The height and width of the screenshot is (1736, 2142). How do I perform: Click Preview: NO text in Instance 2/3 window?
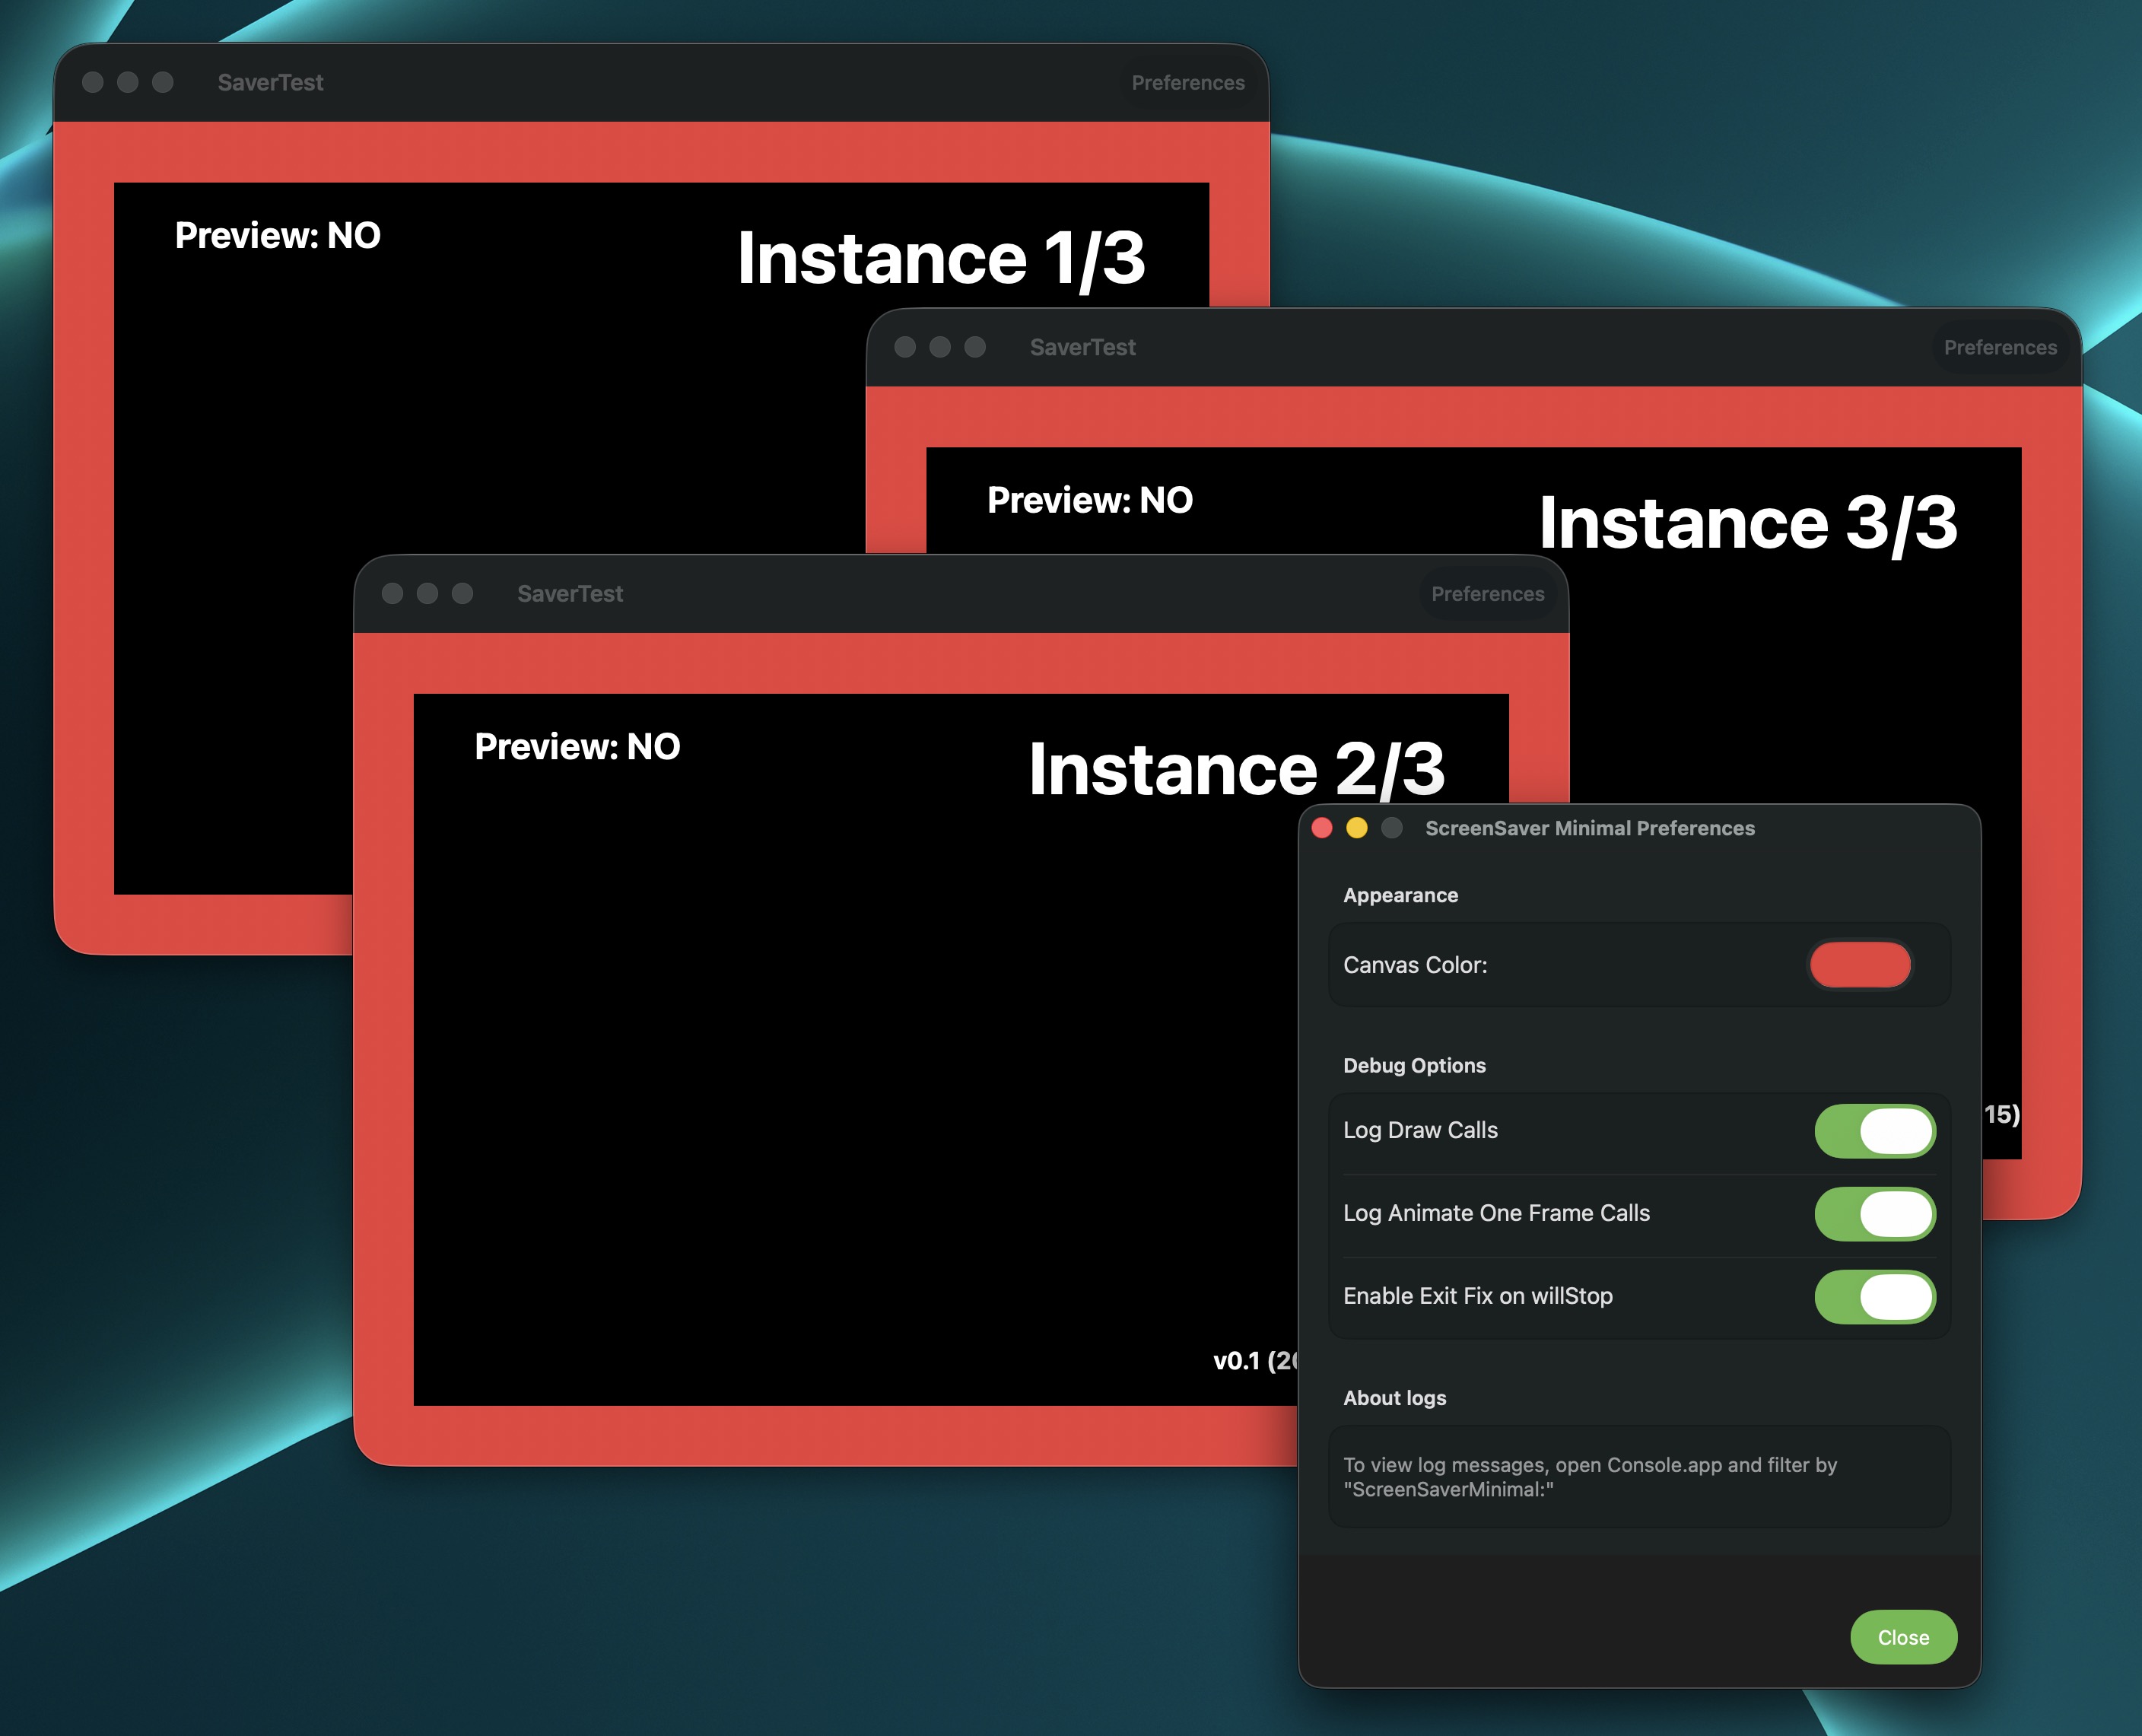pos(578,747)
